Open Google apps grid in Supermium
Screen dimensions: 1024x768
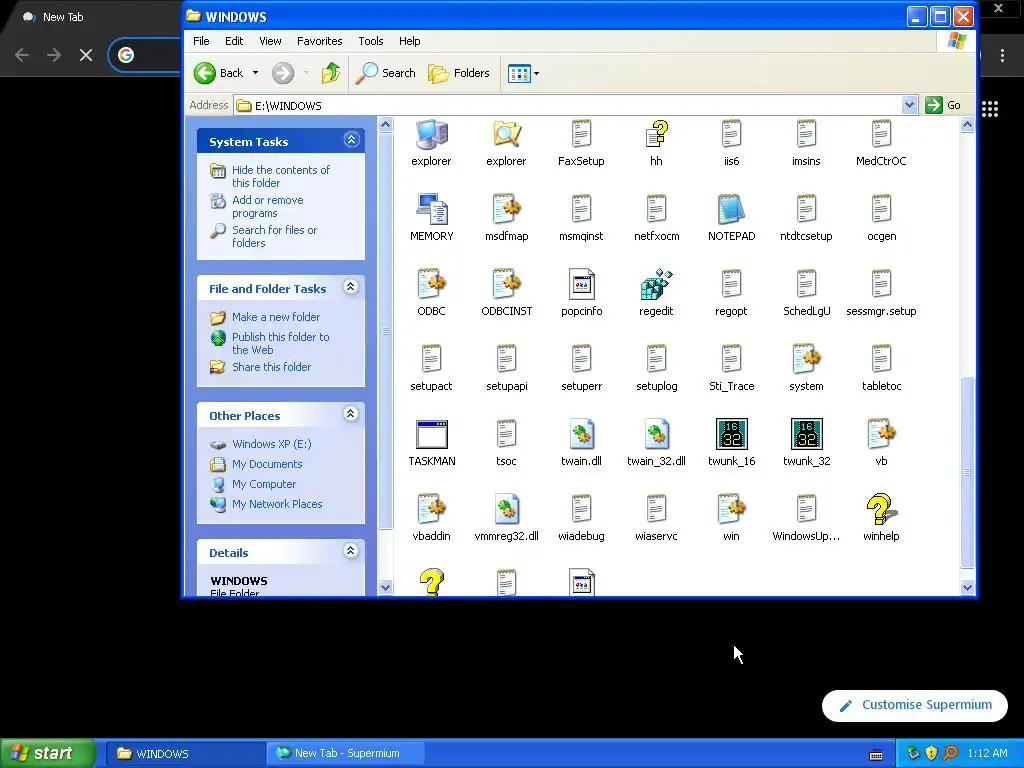[x=990, y=109]
